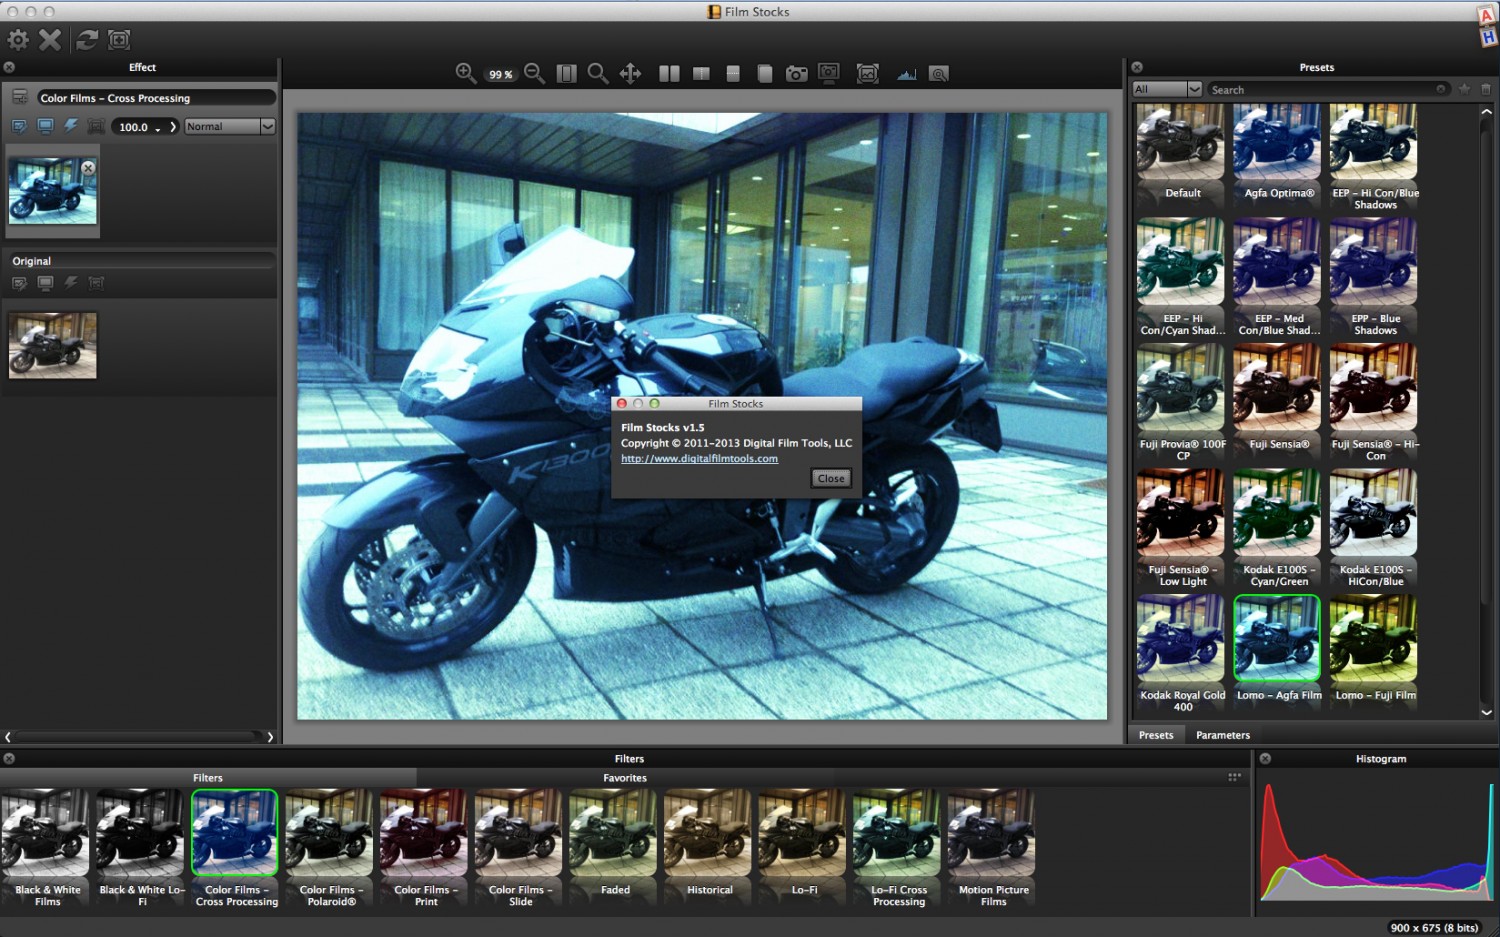Open the All category dropdown in Presets
This screenshot has width=1500, height=937.
pos(1166,89)
